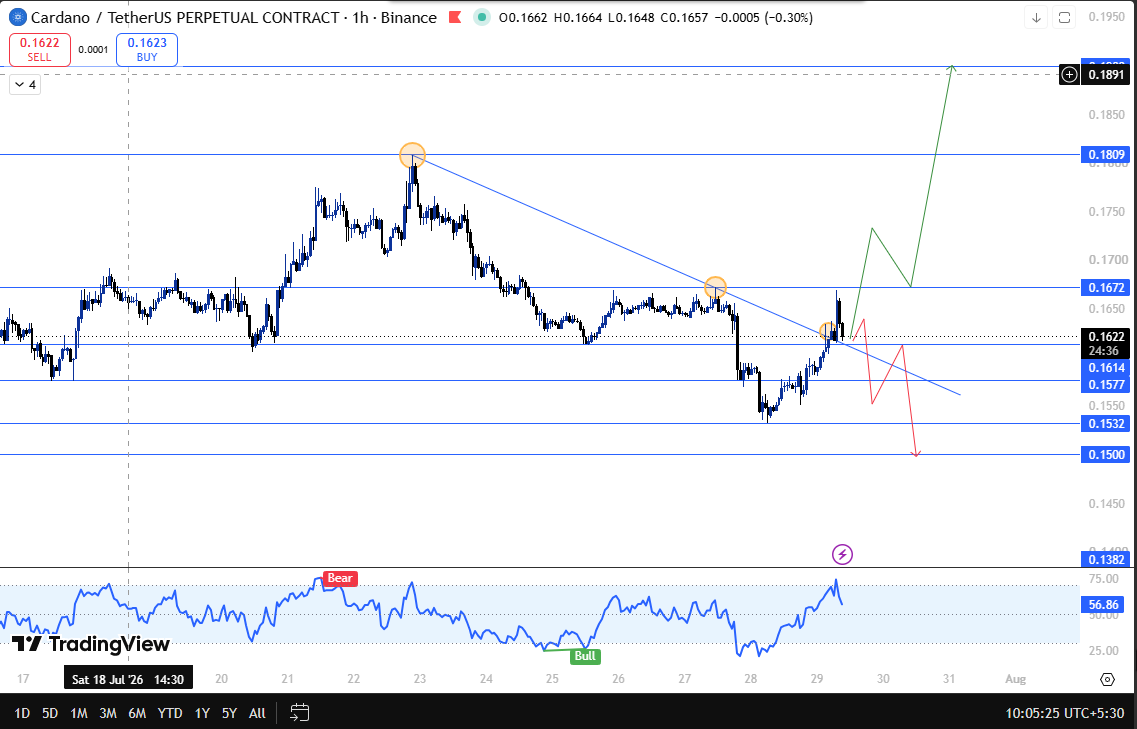Click the red Bear divergence label
This screenshot has width=1137, height=729.
[x=340, y=578]
